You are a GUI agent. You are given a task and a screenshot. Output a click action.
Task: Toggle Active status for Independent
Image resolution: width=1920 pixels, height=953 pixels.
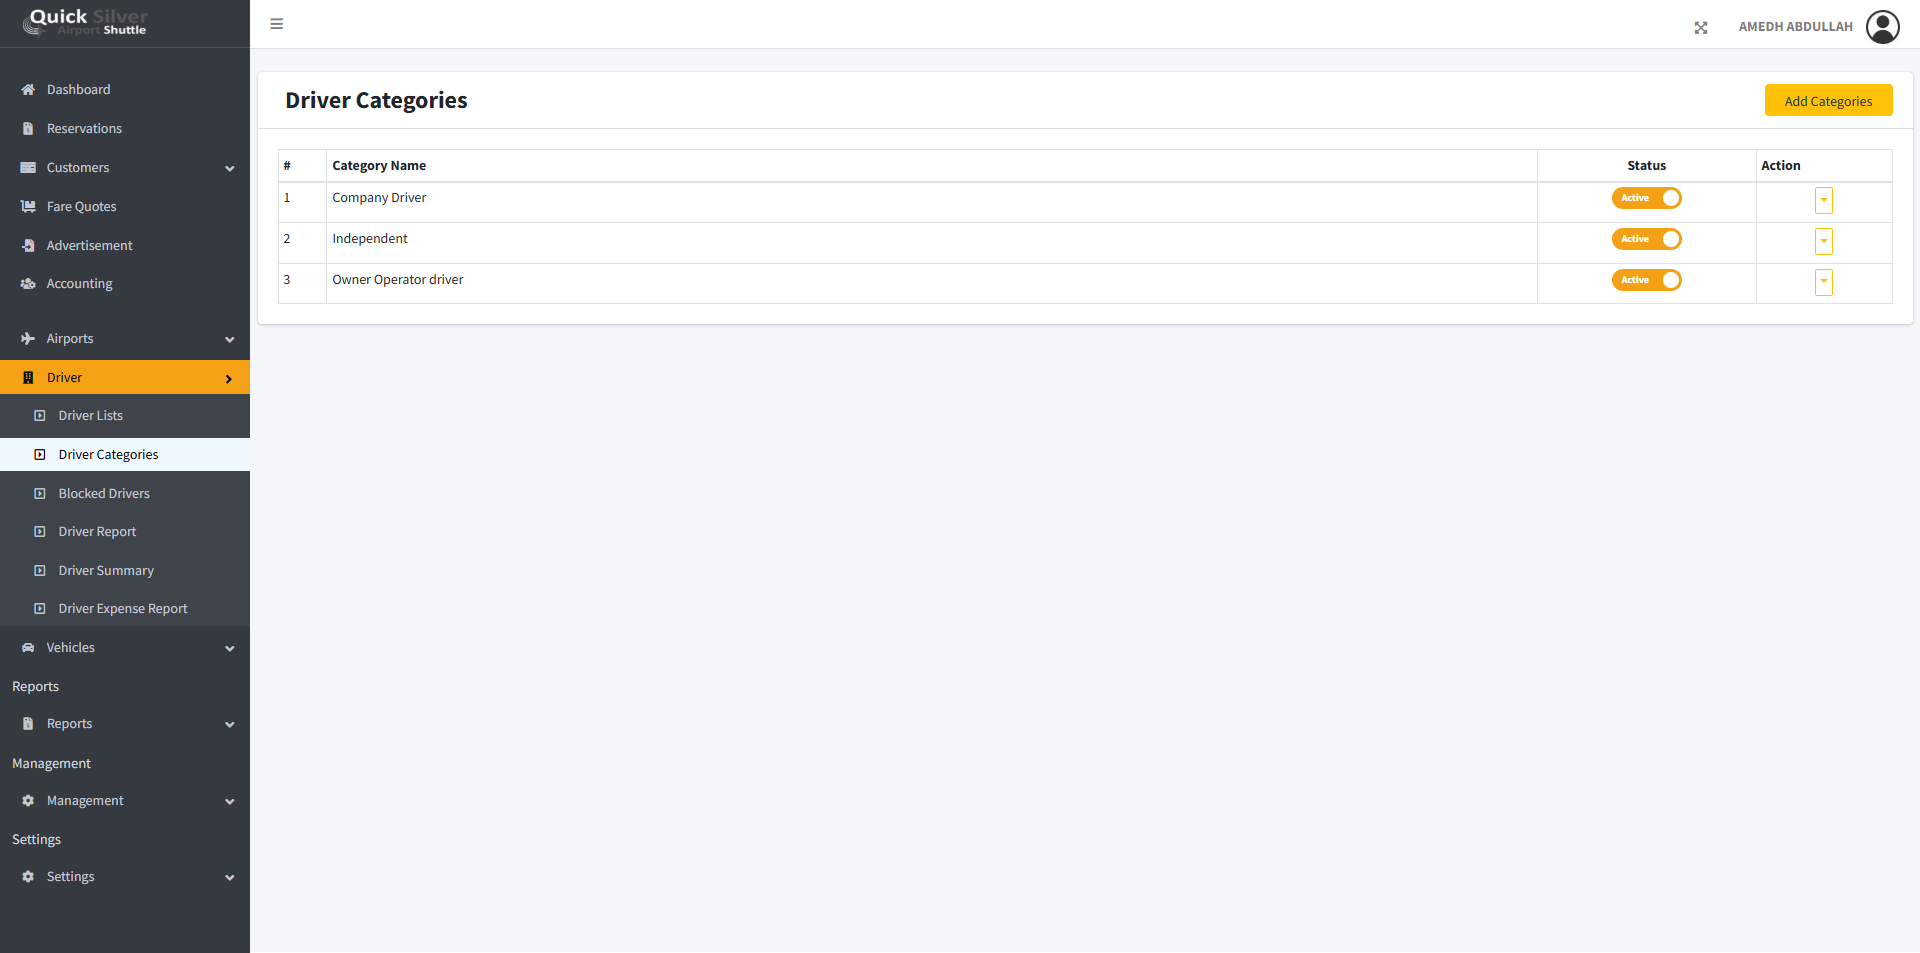1646,239
